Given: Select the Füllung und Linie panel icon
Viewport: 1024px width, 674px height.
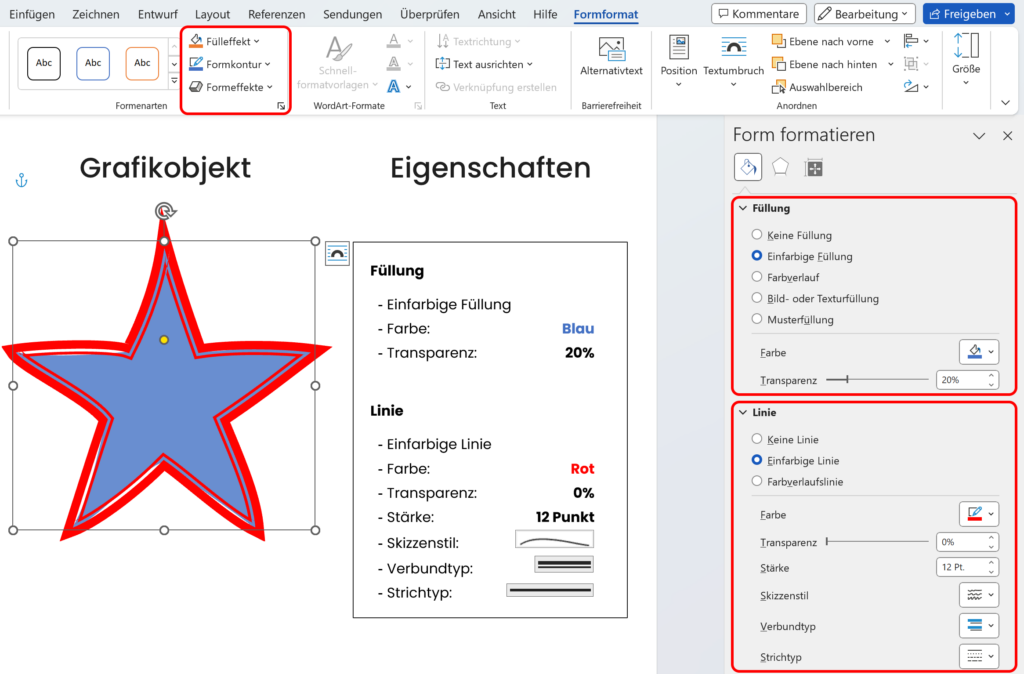Looking at the screenshot, I should click(747, 166).
